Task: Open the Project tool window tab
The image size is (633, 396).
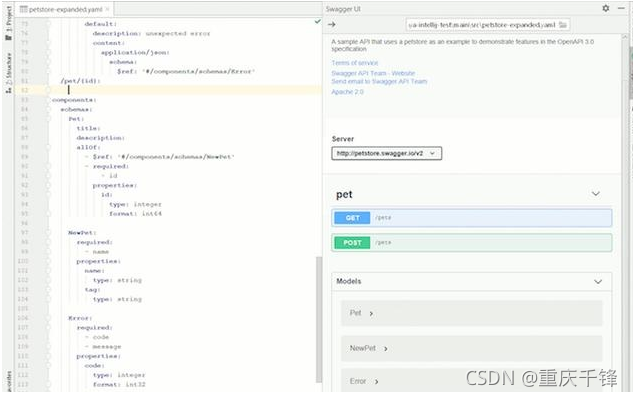Action: point(8,23)
